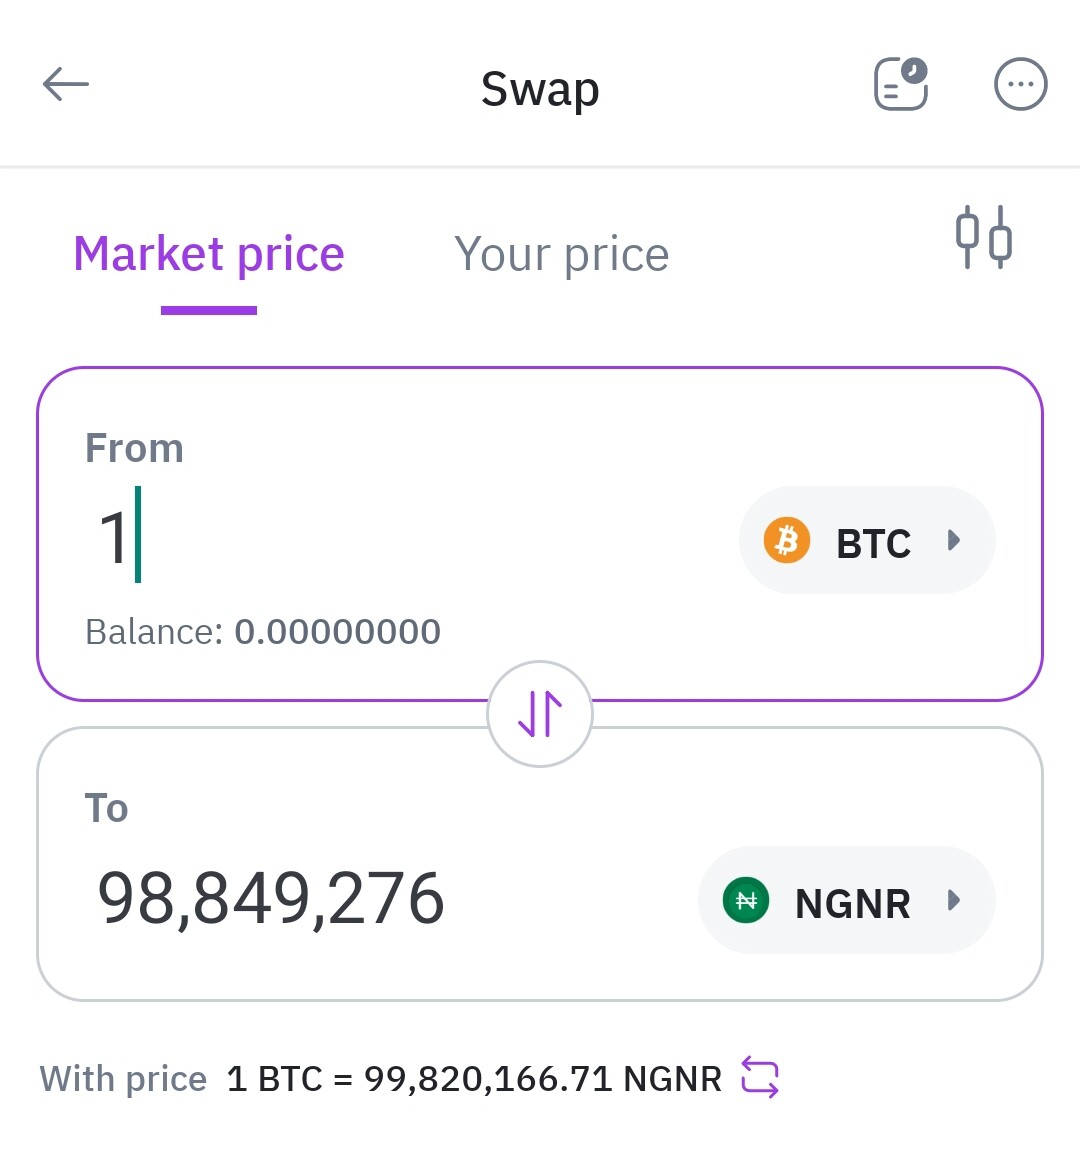
Task: Tap the orange Bitcoin coin logo
Action: [x=787, y=539]
